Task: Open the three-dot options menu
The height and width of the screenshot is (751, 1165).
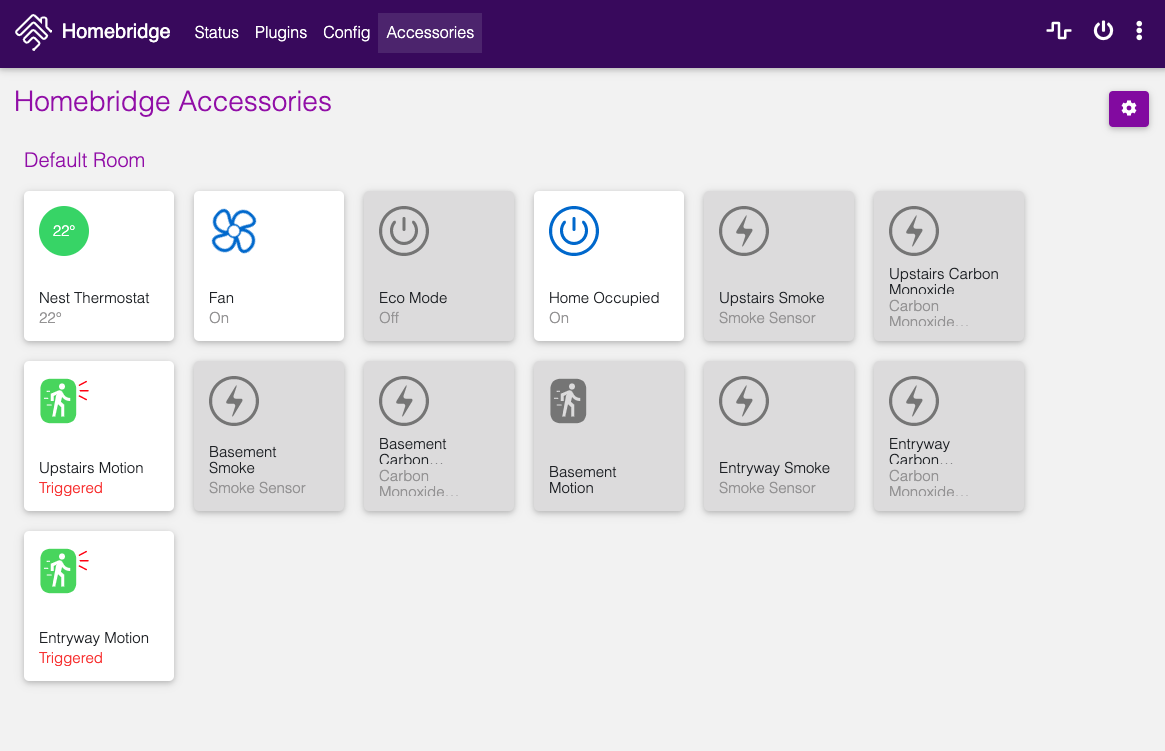Action: [1139, 30]
